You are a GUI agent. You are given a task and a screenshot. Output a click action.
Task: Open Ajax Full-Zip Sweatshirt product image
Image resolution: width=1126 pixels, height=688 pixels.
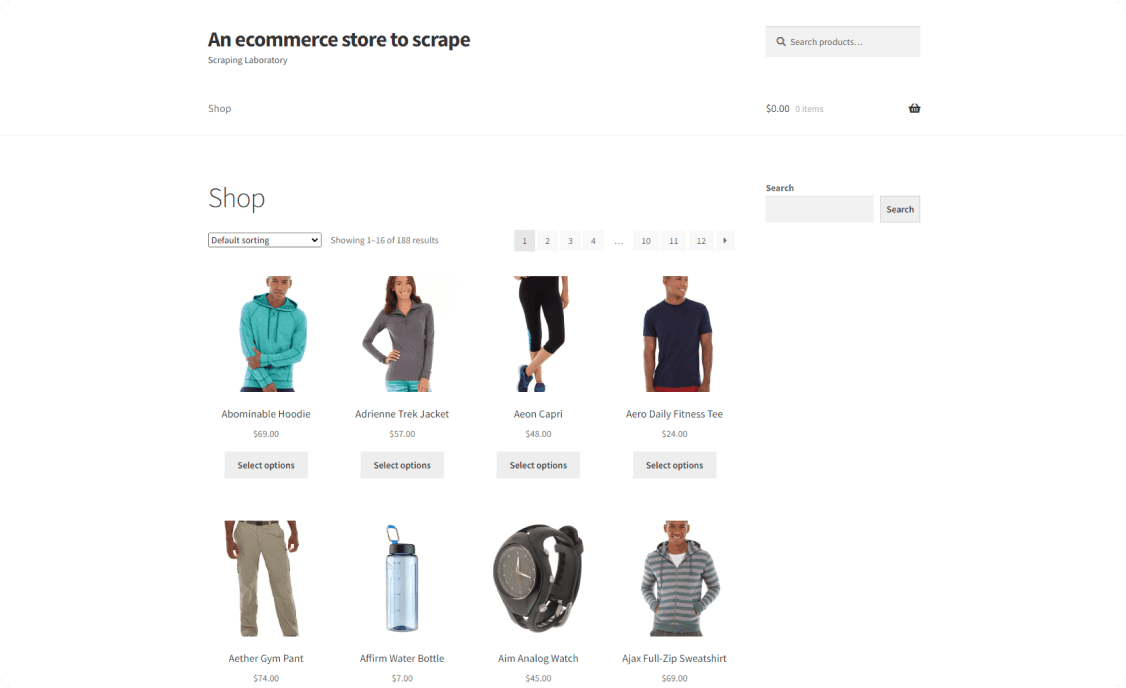pyautogui.click(x=674, y=578)
